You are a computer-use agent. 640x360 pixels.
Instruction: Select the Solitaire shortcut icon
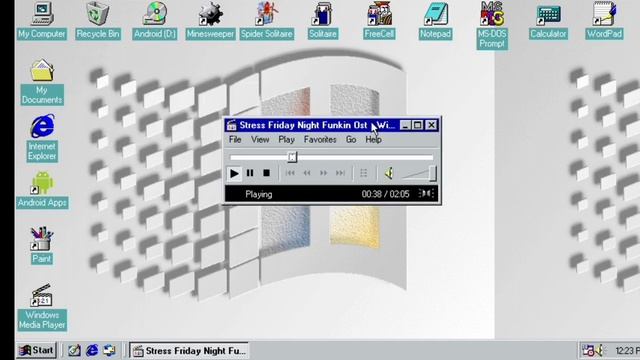322,20
